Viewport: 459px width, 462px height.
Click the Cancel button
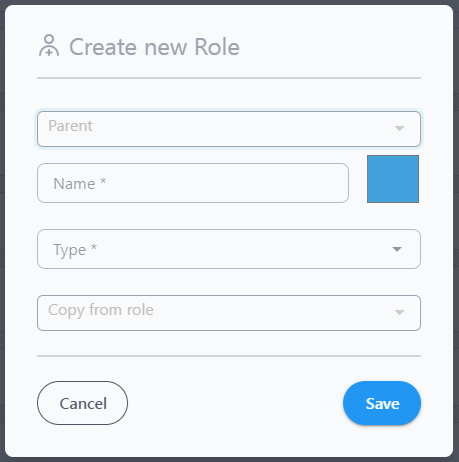click(x=82, y=403)
